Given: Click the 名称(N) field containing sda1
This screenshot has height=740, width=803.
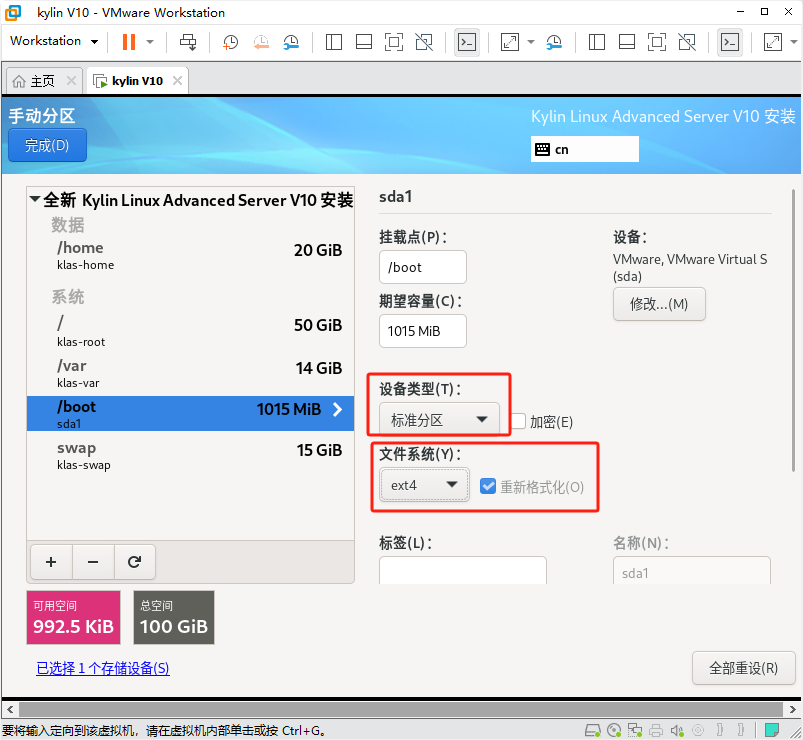Looking at the screenshot, I should coord(691,570).
